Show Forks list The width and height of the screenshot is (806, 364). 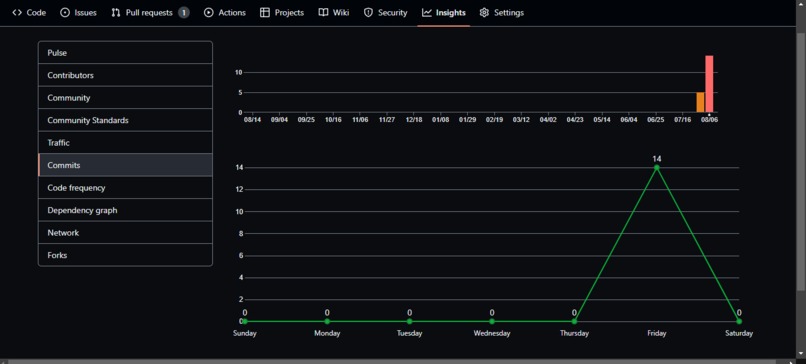[125, 255]
